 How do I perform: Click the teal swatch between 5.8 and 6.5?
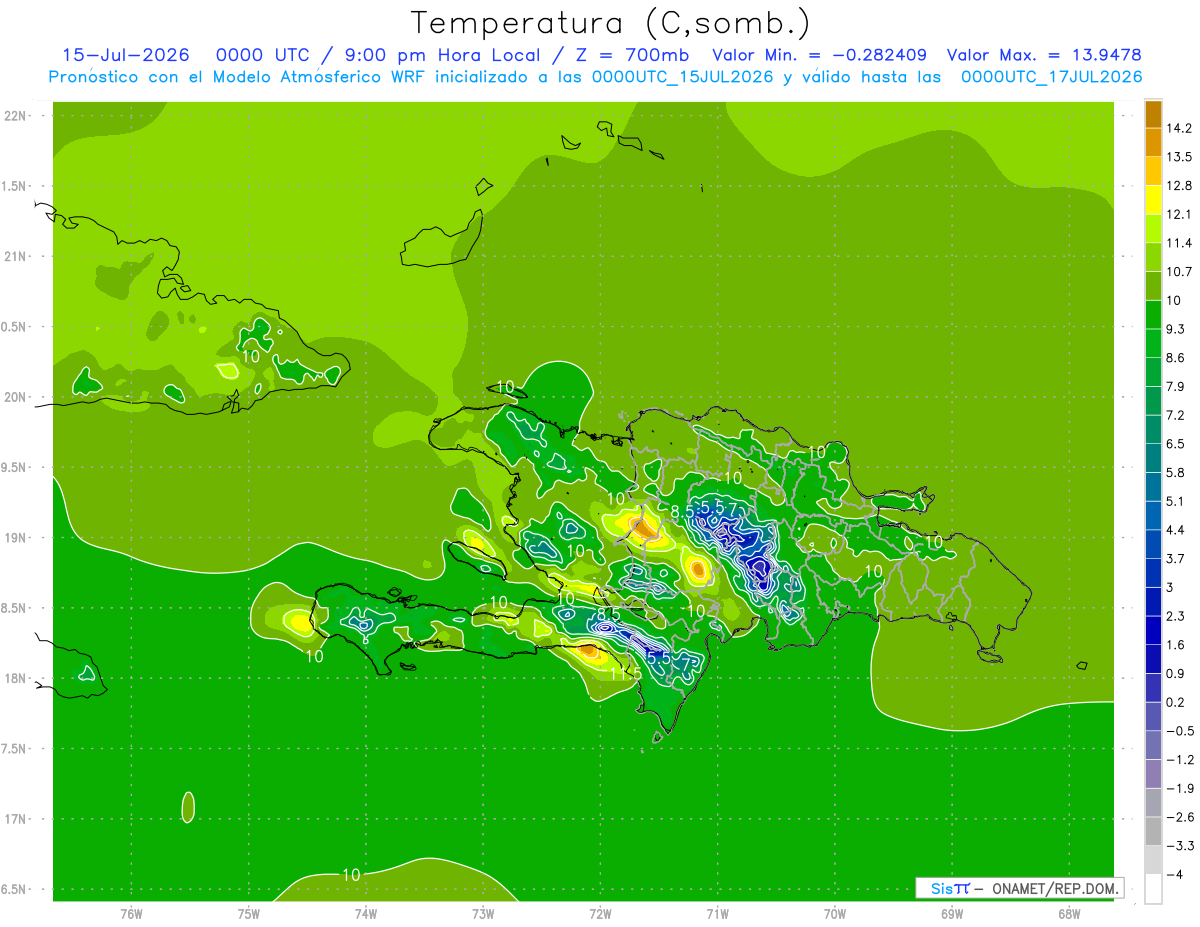1153,458
